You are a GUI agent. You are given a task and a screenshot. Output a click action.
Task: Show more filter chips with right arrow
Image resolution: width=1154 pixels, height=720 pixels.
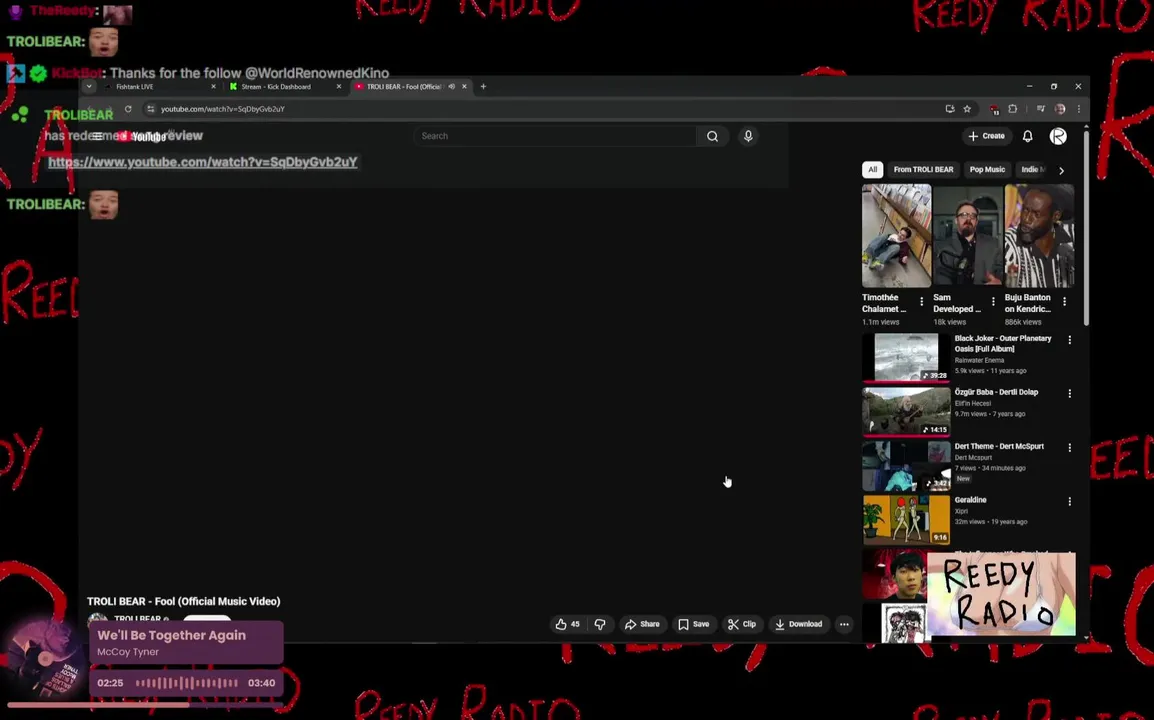pos(1061,170)
